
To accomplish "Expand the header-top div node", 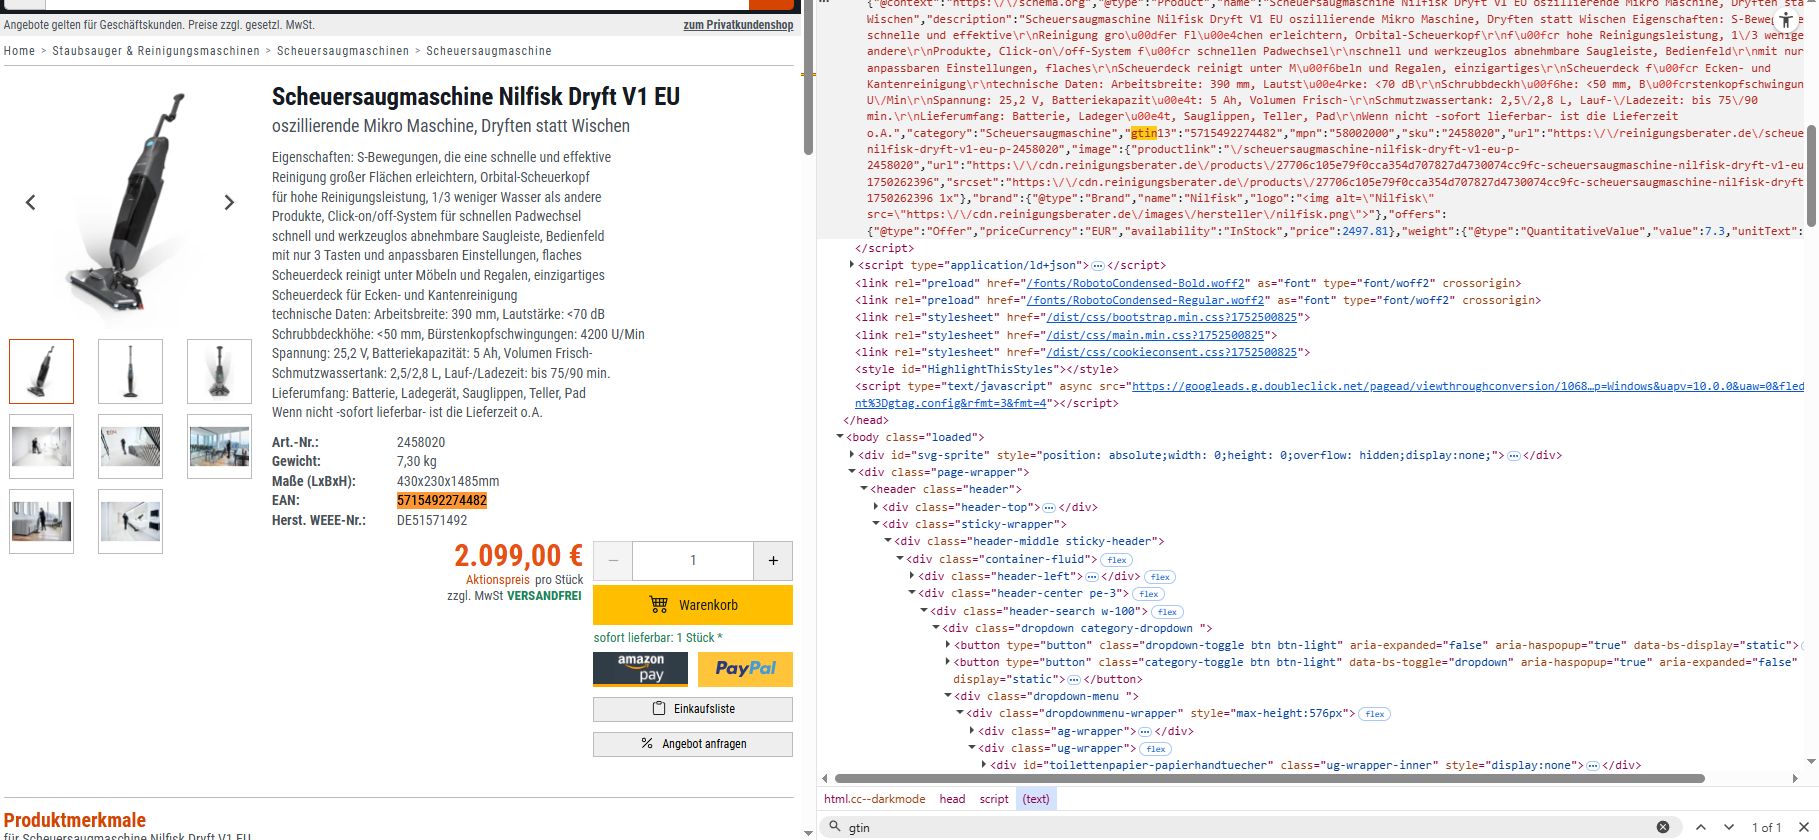I will point(875,507).
